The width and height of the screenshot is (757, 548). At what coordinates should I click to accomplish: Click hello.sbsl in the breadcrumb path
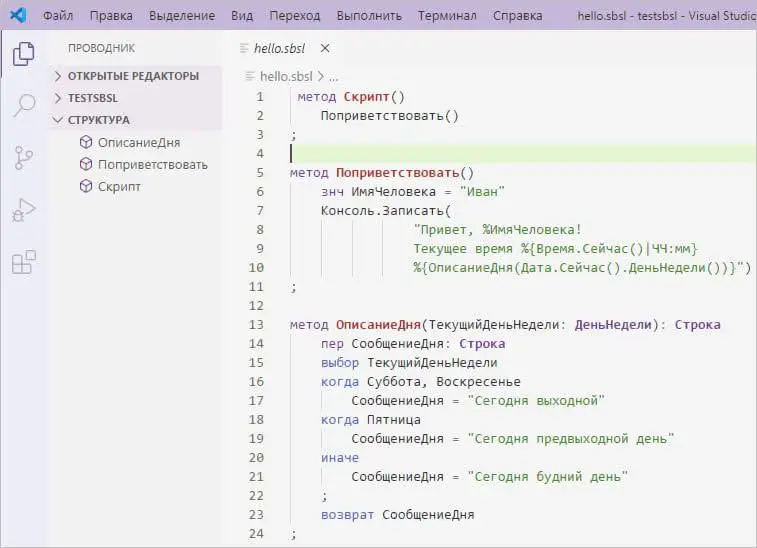coord(286,76)
